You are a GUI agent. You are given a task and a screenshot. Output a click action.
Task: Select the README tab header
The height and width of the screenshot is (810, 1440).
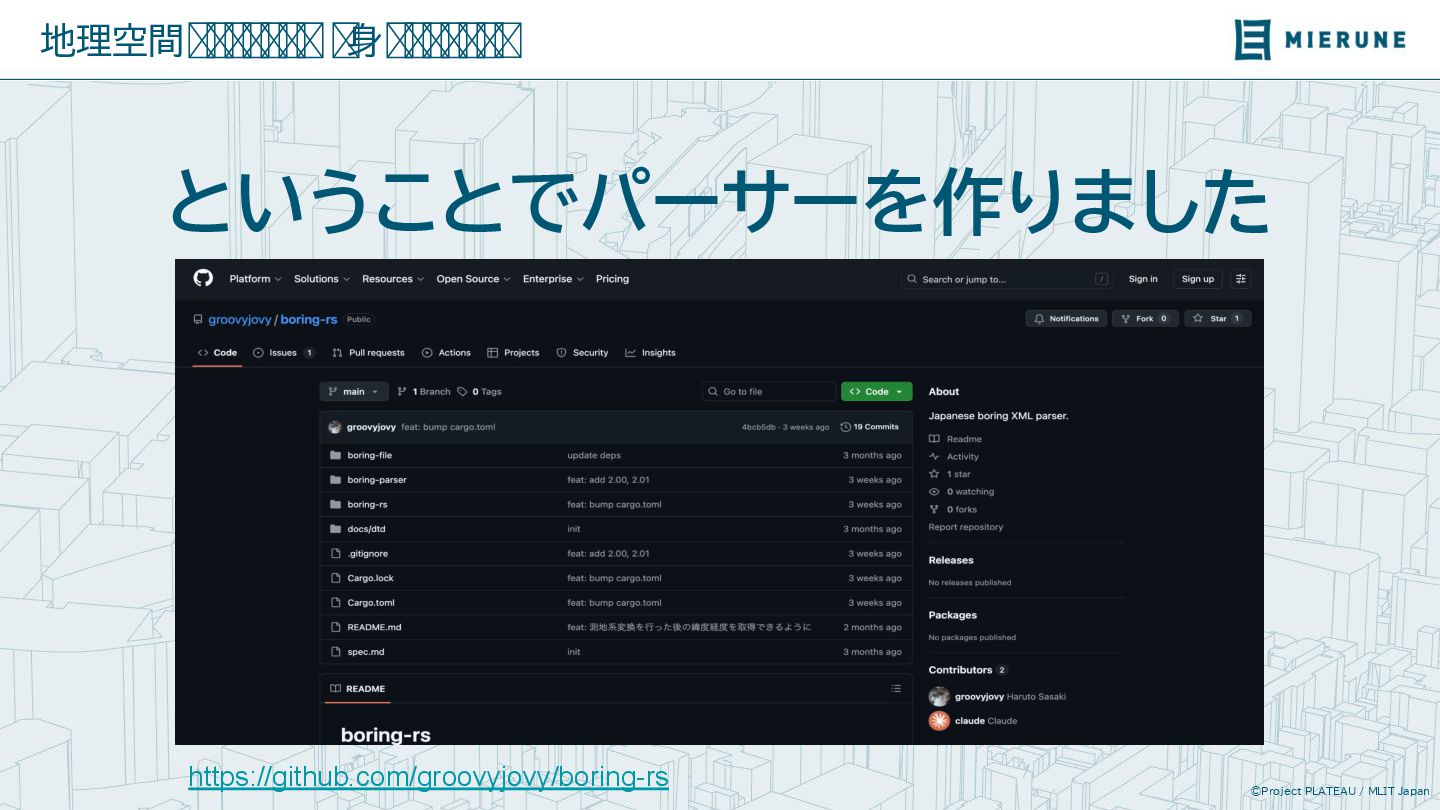coord(358,689)
